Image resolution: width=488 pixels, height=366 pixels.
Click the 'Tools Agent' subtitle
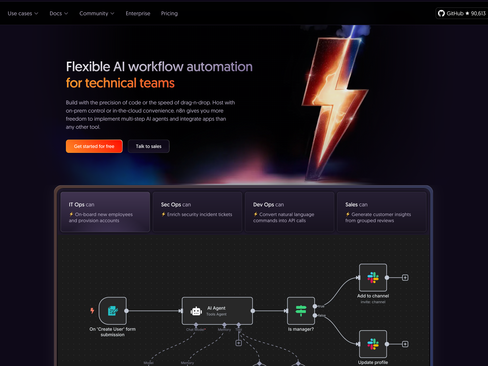pos(216,314)
